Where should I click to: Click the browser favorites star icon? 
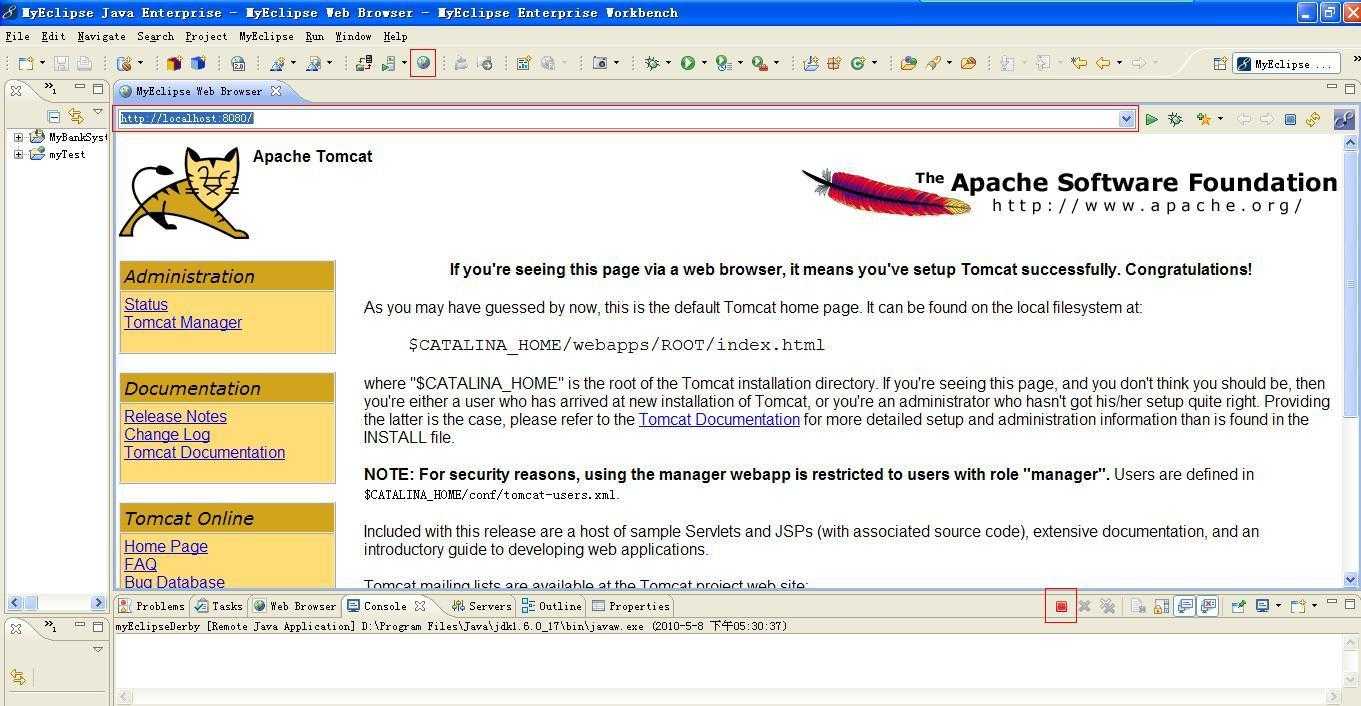click(x=1203, y=119)
